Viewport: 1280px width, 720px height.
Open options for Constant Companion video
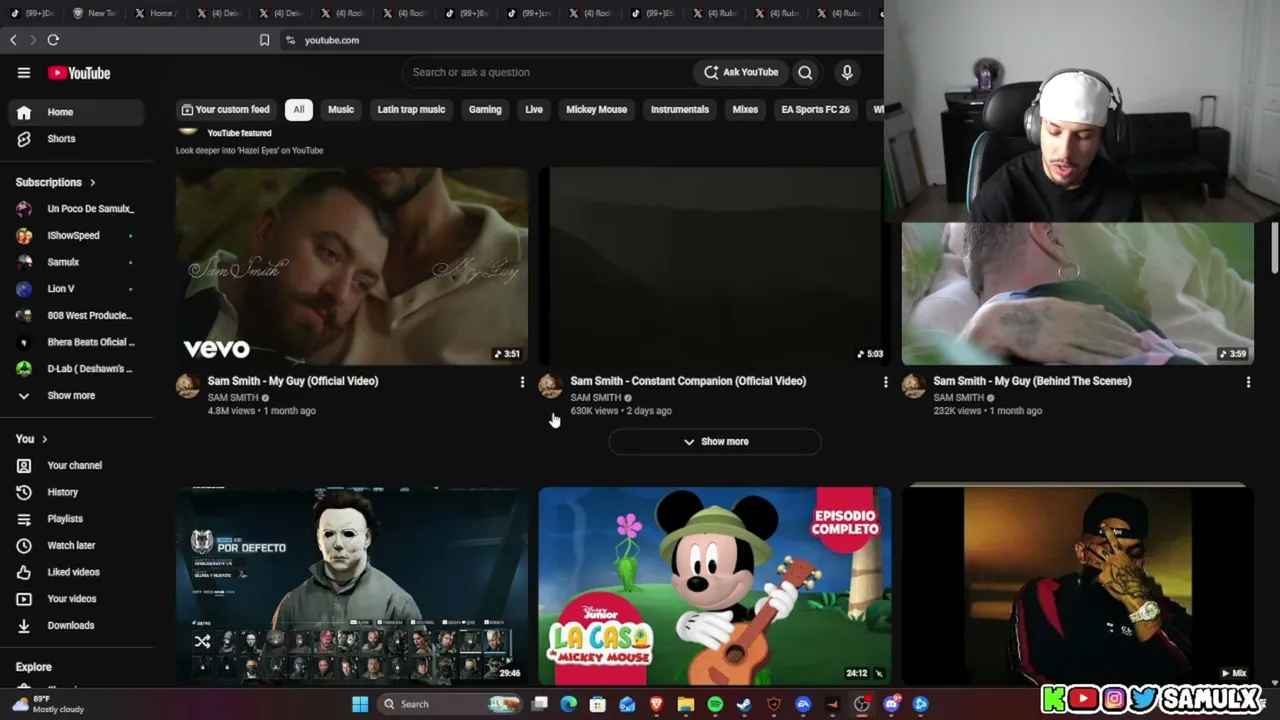(x=885, y=382)
